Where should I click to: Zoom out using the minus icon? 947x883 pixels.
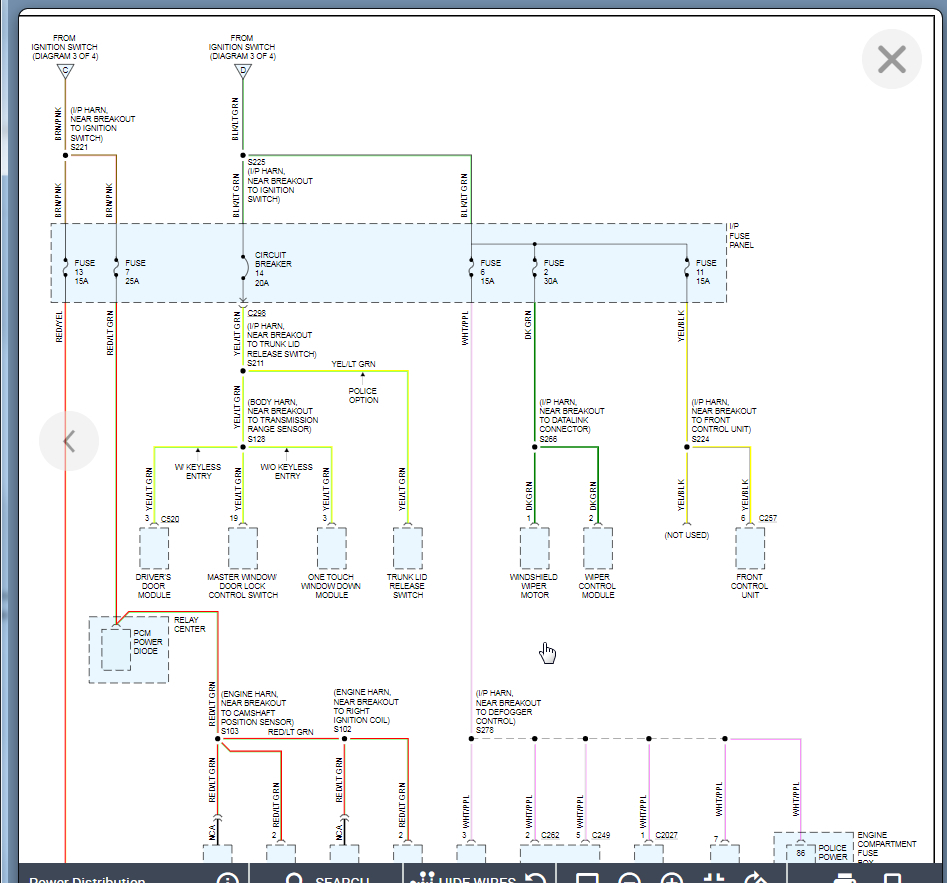coord(629,879)
